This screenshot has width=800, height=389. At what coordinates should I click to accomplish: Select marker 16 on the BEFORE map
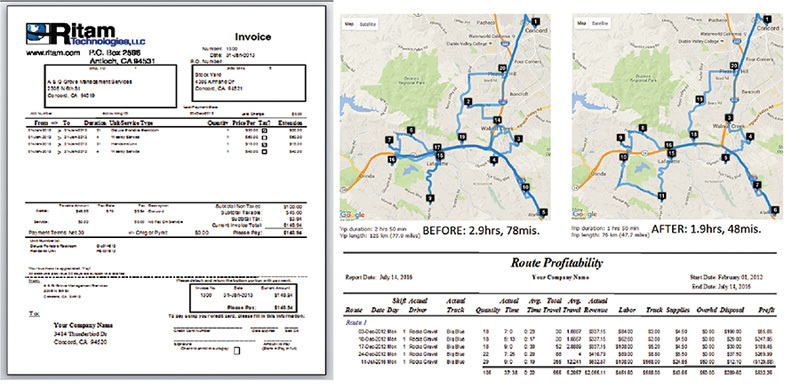tap(392, 160)
